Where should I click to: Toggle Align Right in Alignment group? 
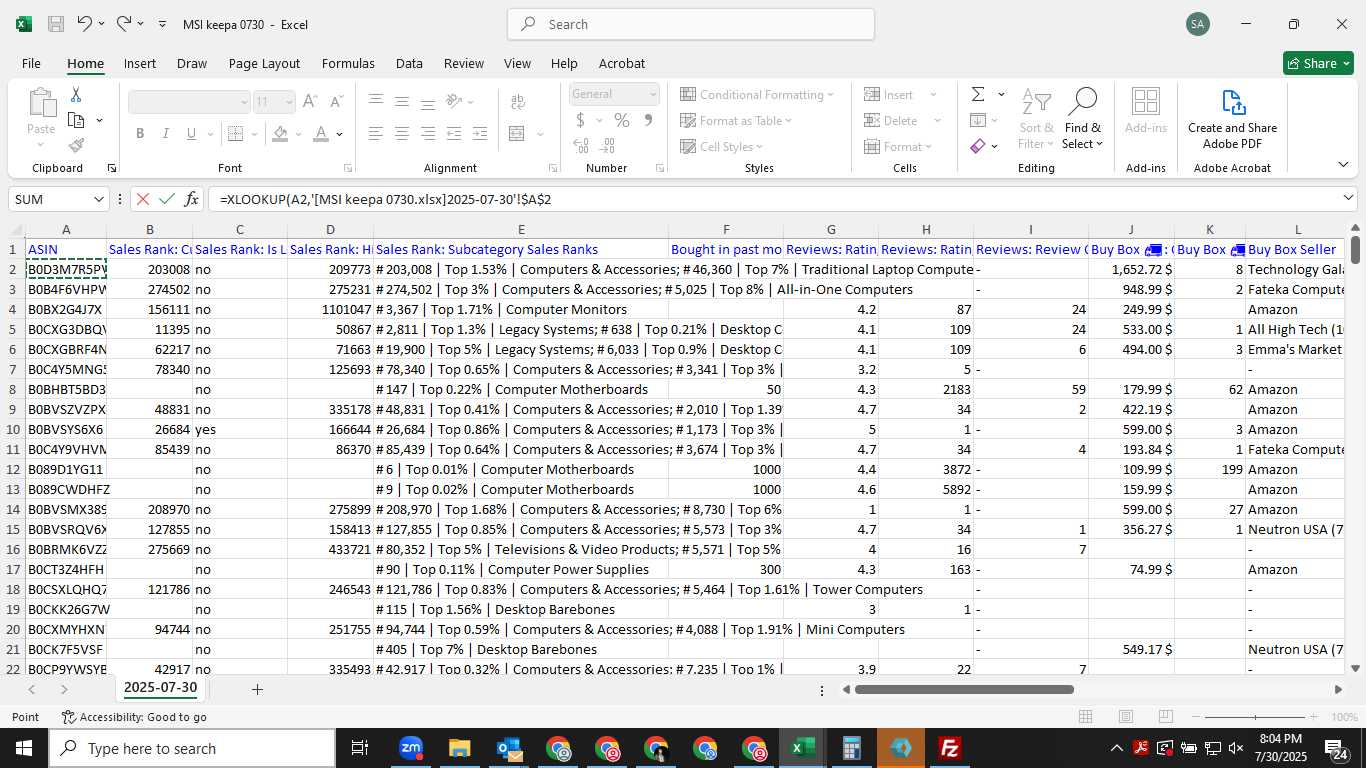point(428,133)
